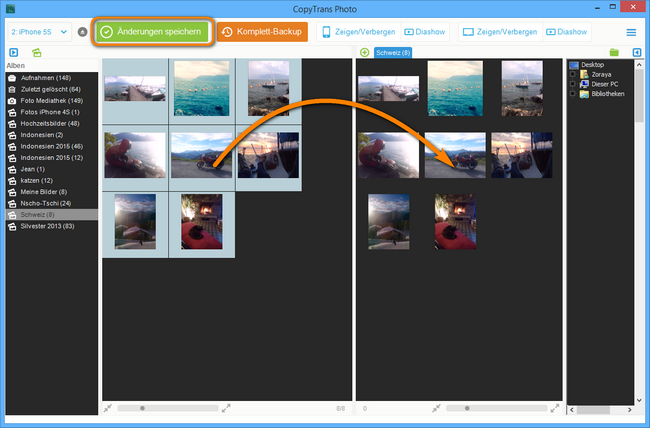
Task: Click the Änderungen speichern button
Action: pyautogui.click(x=153, y=32)
